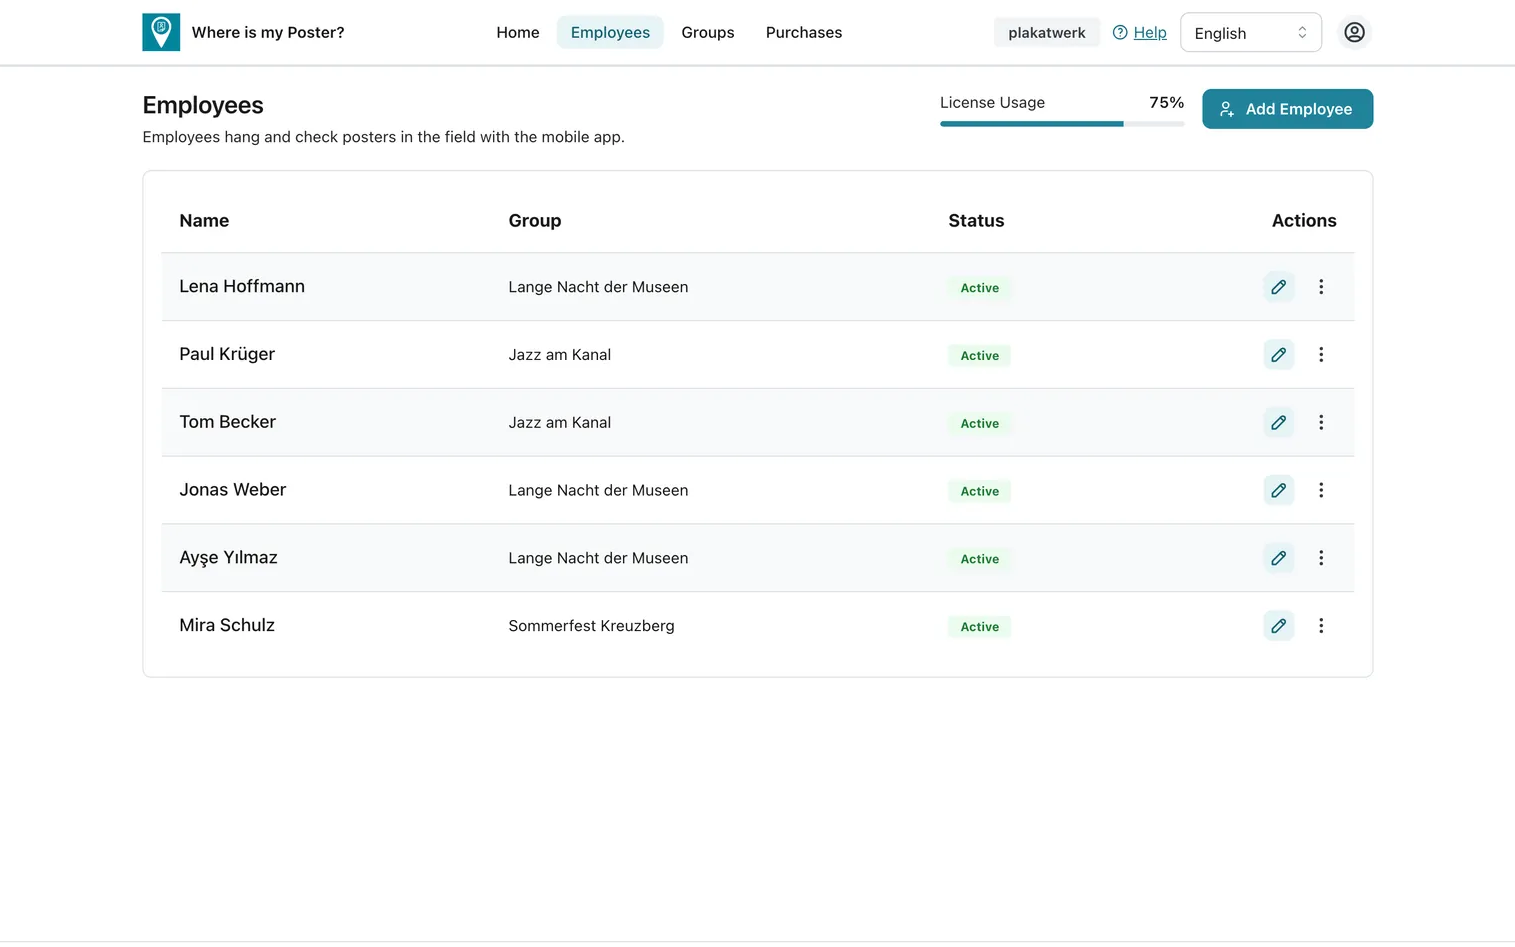This screenshot has height=947, width=1515.
Task: Edit Mira Schulz with the pencil icon
Action: click(x=1278, y=626)
